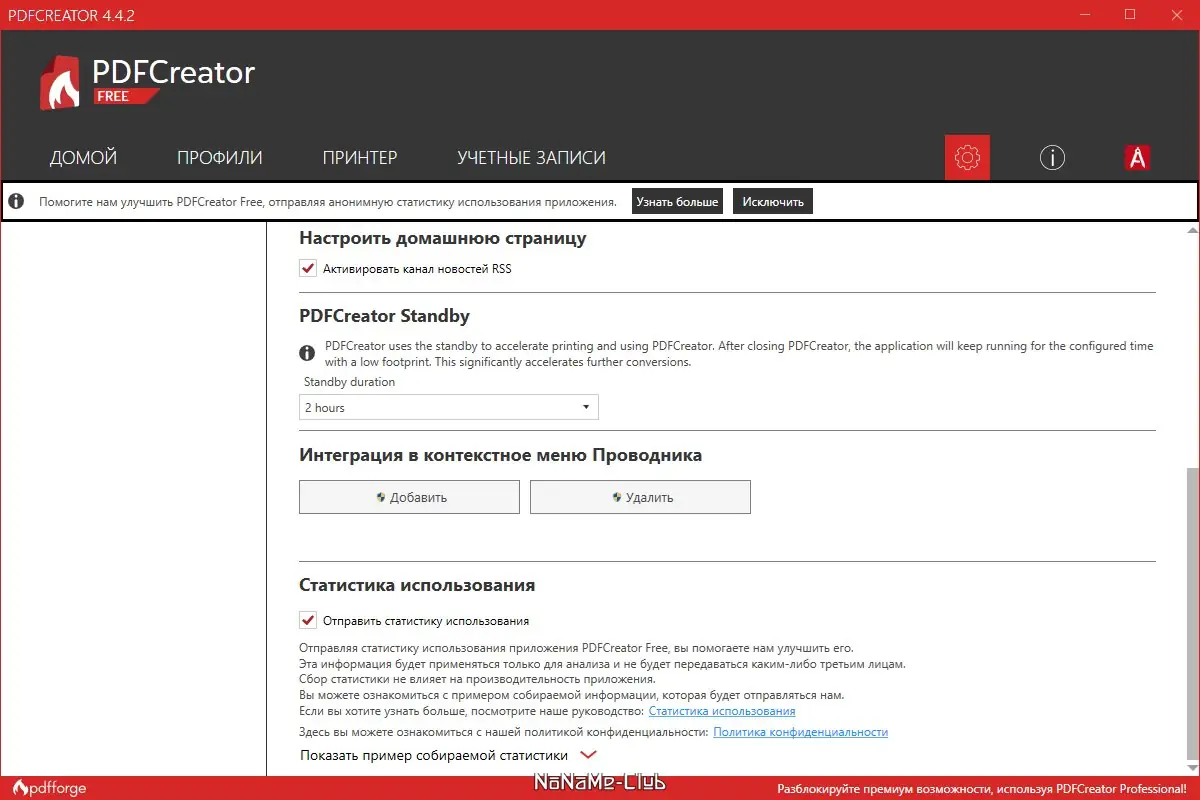Open the УЧЕТНЫЕ ЗАПИСИ tab
The width and height of the screenshot is (1200, 800).
tap(531, 158)
